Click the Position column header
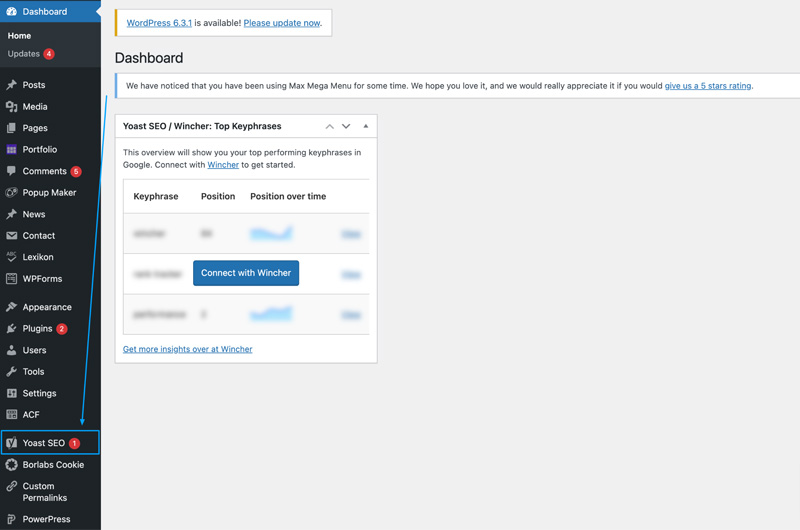The image size is (800, 530). tap(218, 196)
